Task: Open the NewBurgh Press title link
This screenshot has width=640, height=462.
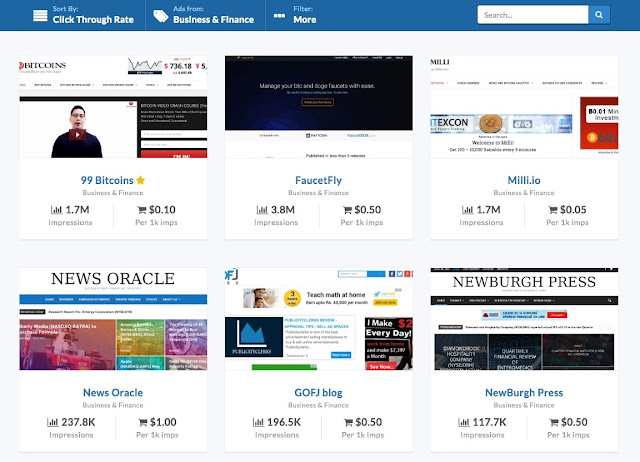Action: [x=524, y=393]
